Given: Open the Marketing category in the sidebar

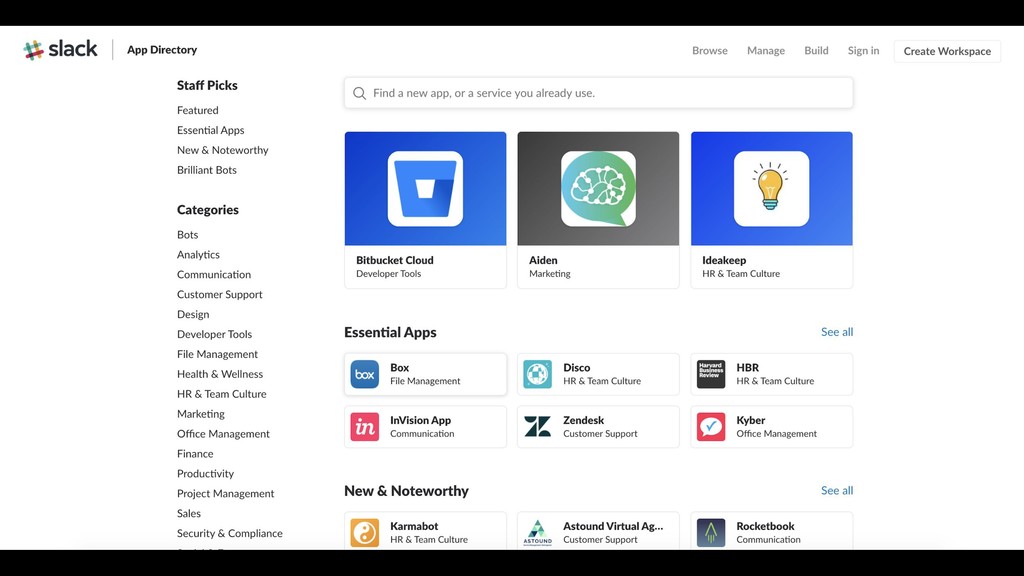Looking at the screenshot, I should (x=200, y=414).
